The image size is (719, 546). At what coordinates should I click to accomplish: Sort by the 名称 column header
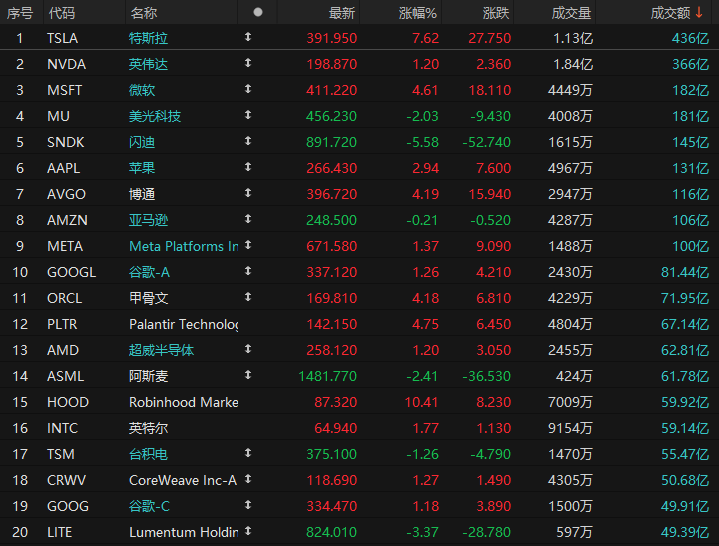coord(144,13)
